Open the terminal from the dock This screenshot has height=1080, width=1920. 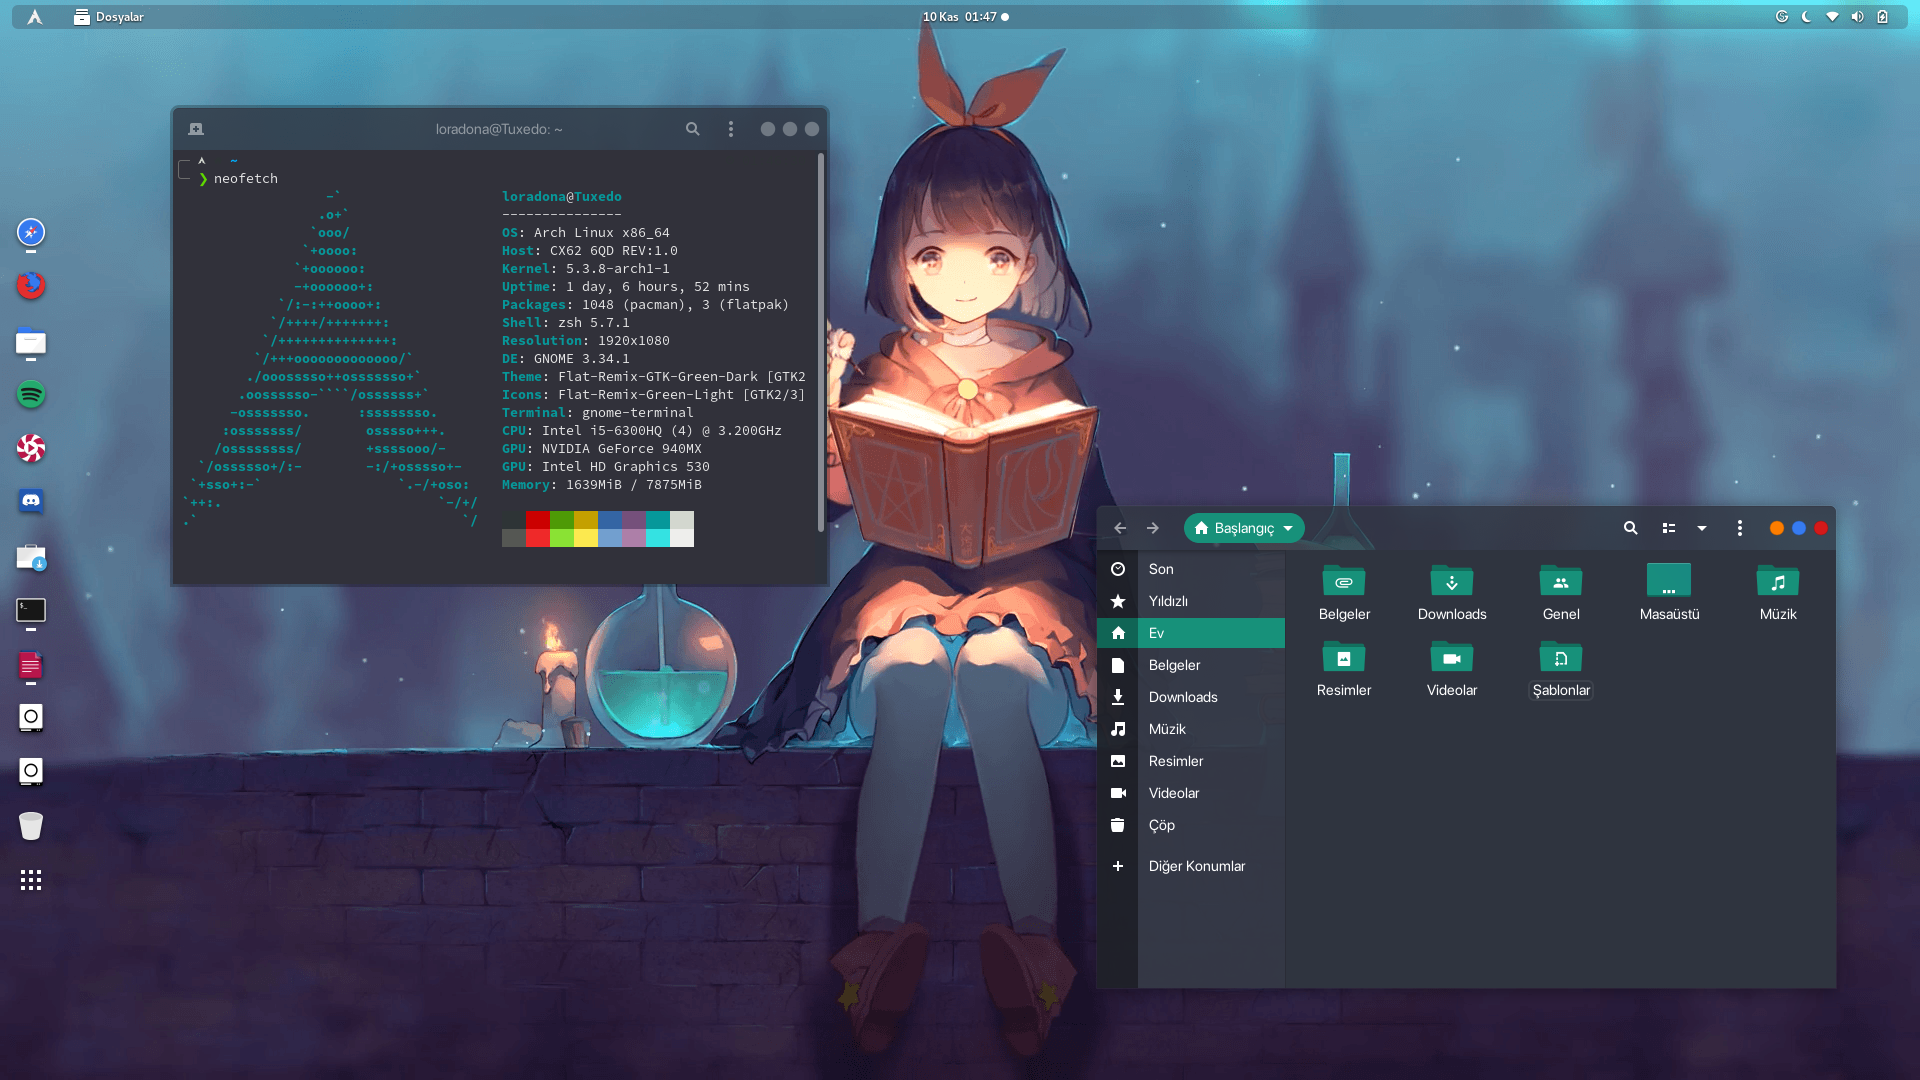(x=31, y=610)
